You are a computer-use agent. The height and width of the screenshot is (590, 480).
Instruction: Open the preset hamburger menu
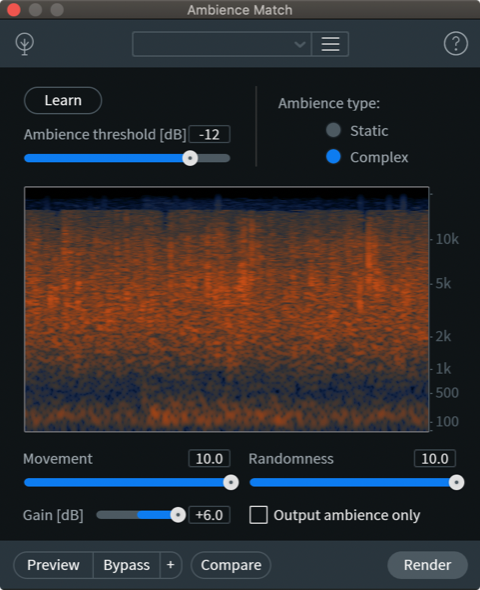pyautogui.click(x=330, y=44)
